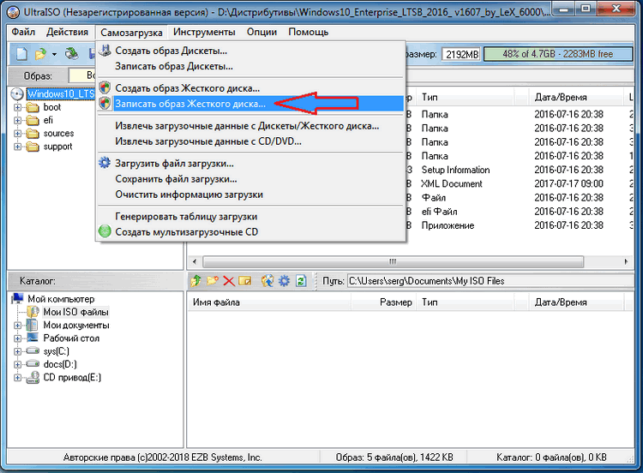Click status text Образ: 5 файла(ов), 1422 KB
643x473 pixels.
click(394, 457)
